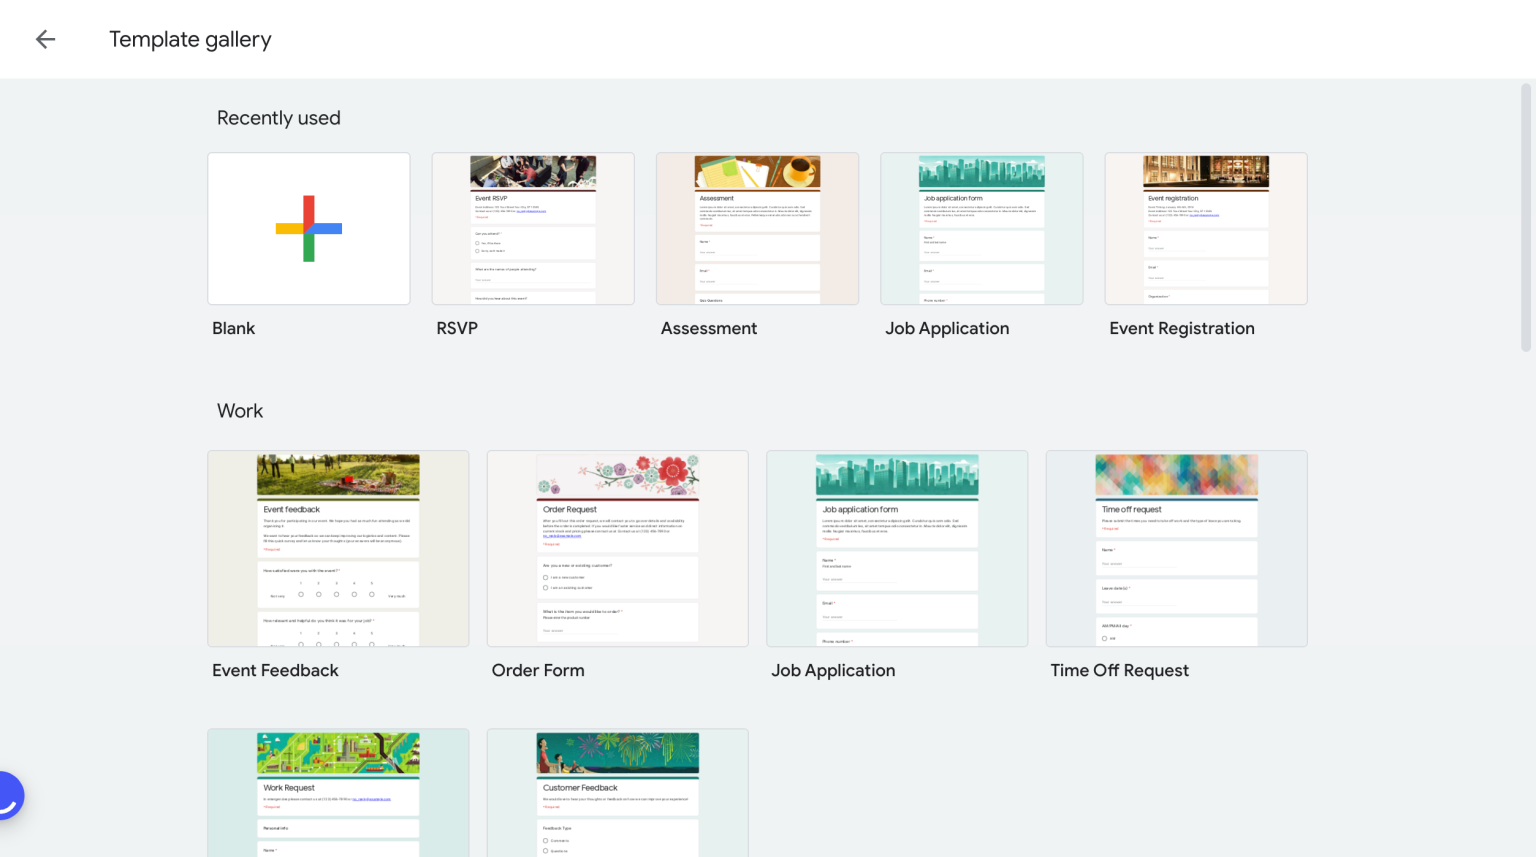
Task: Open the Customer Feedback template
Action: (x=617, y=793)
